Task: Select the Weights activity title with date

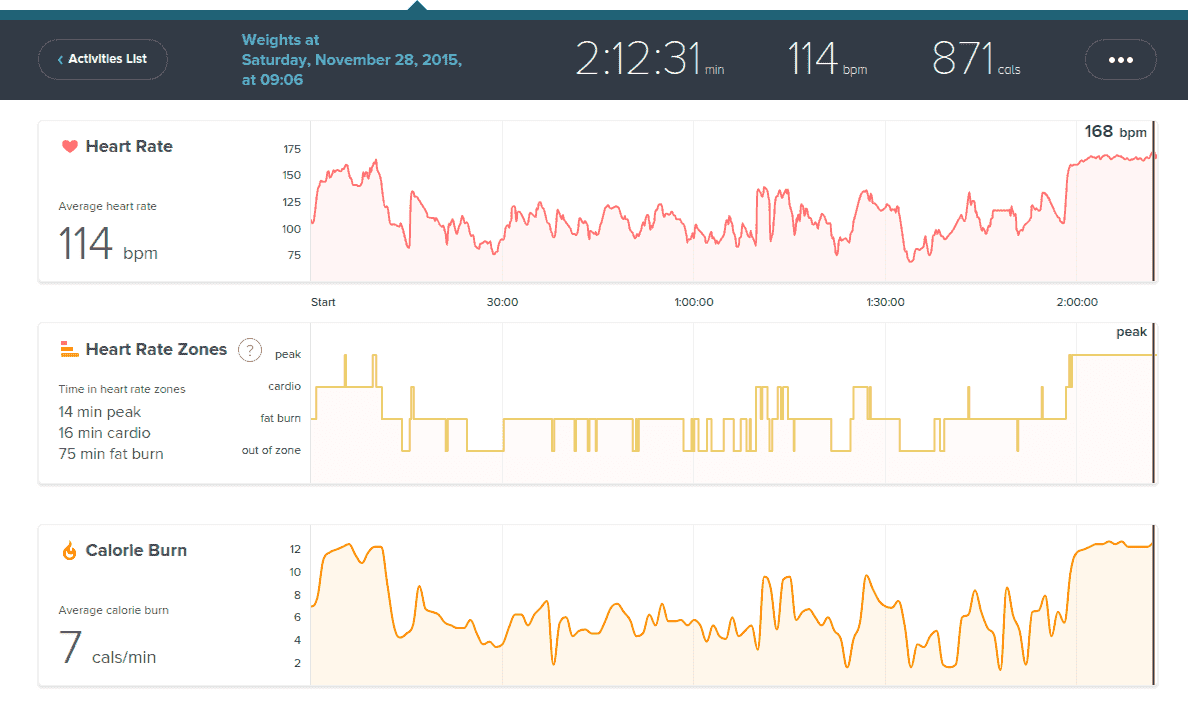Action: click(351, 59)
